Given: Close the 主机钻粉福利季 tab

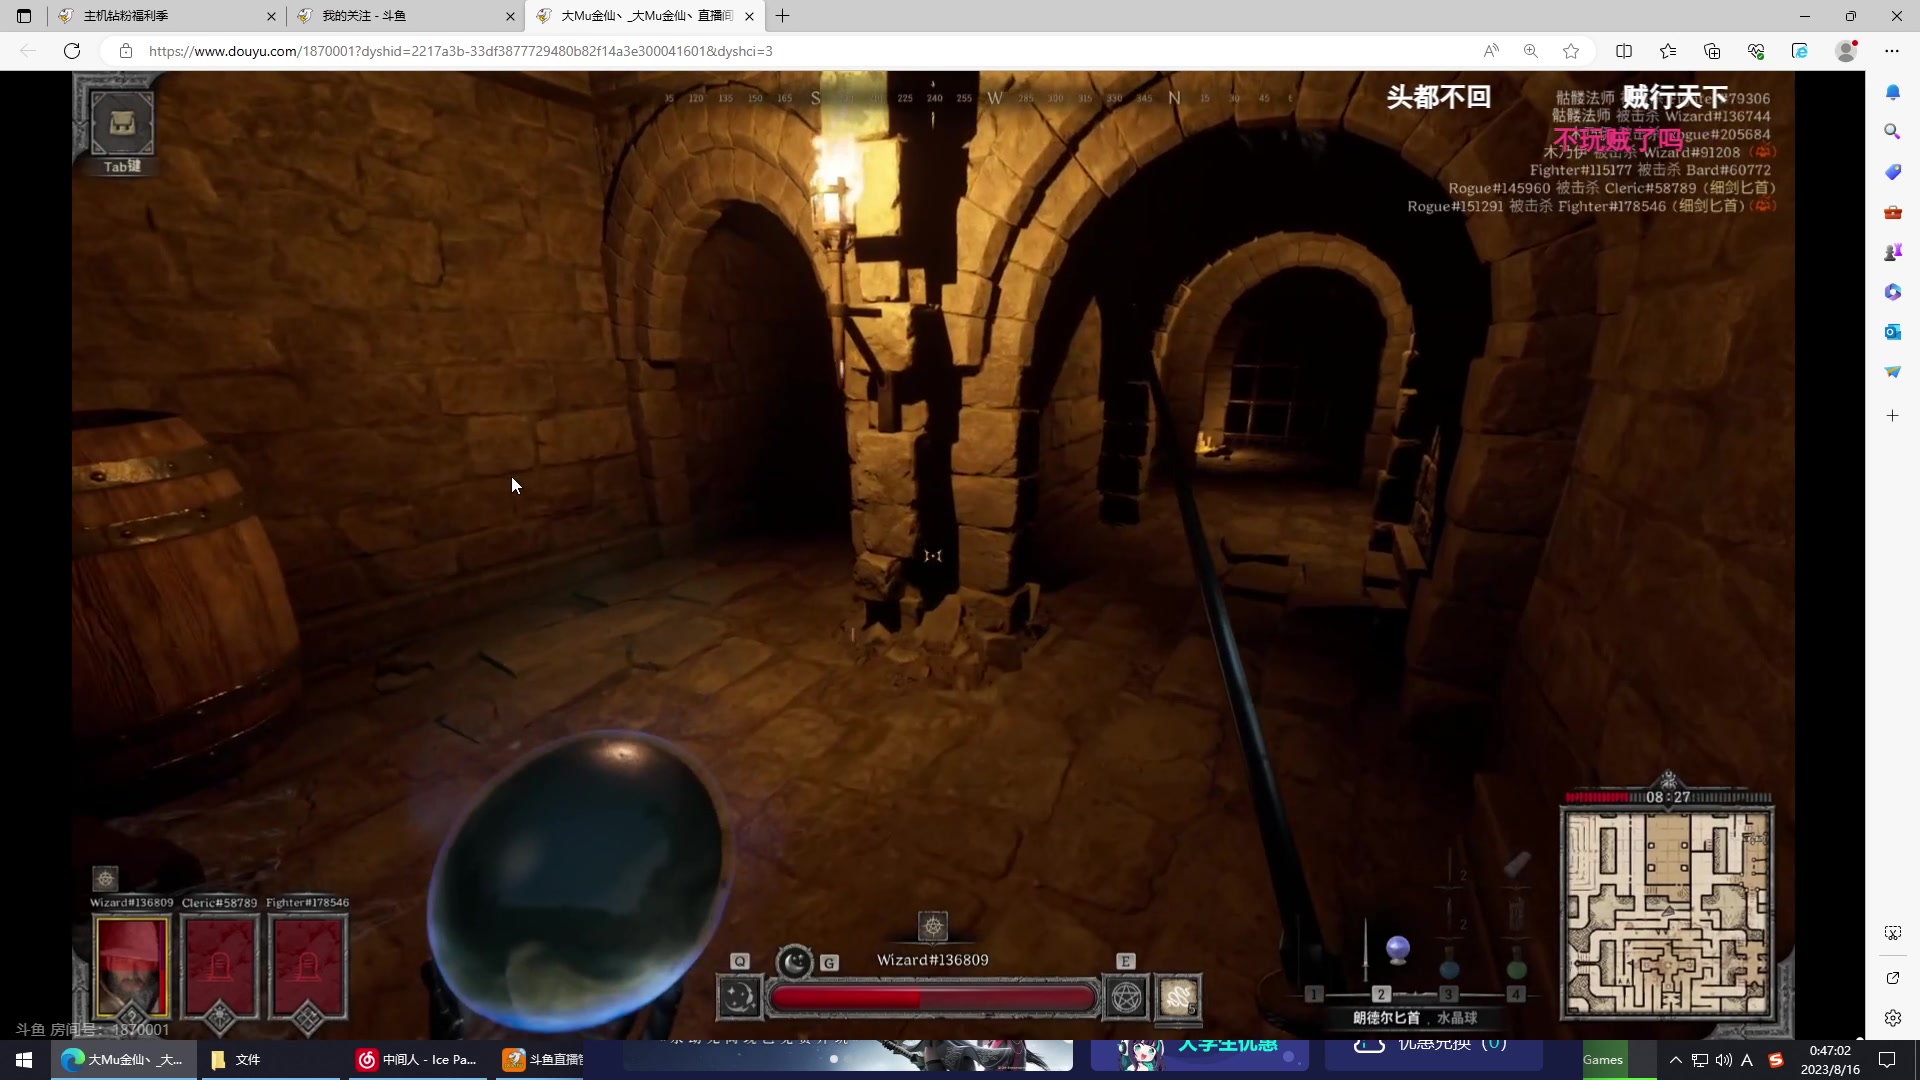Looking at the screenshot, I should 271,16.
